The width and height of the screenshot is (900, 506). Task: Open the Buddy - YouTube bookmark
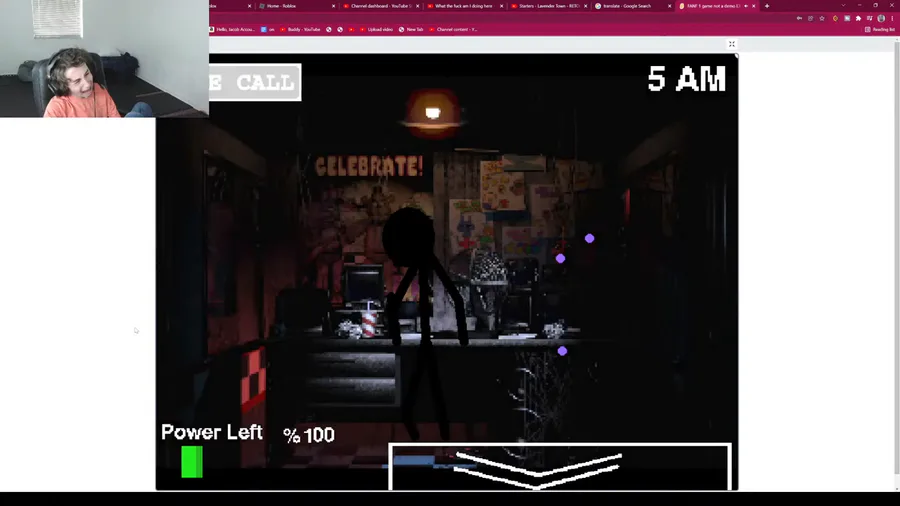tap(301, 29)
